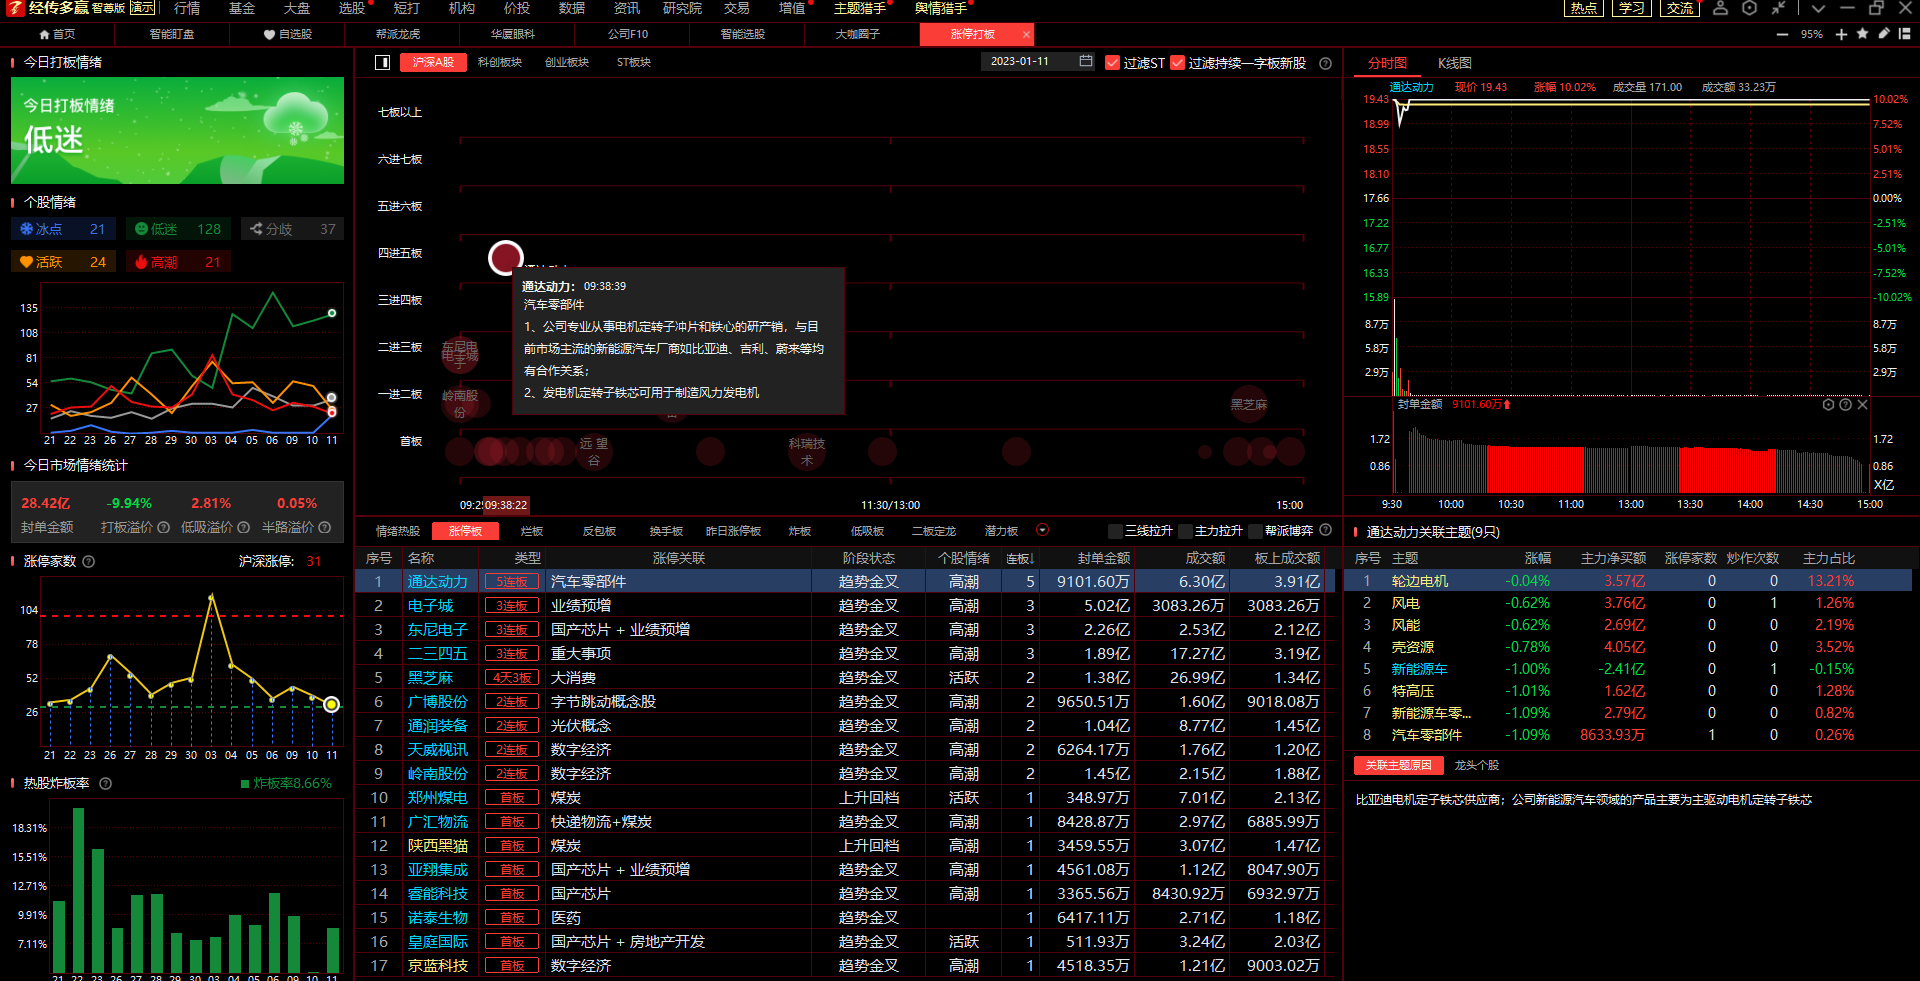Enable the 主力拉升 checkbox

(x=1185, y=531)
